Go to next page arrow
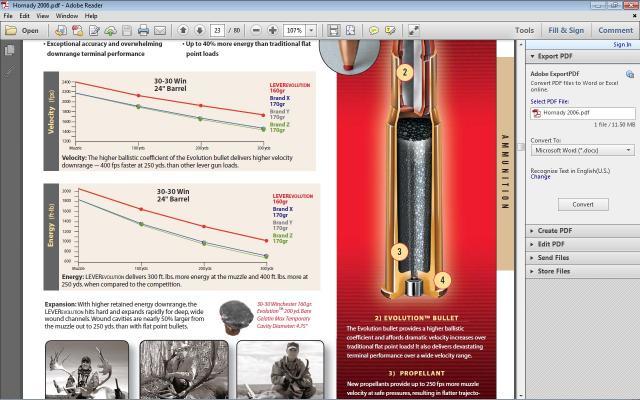Screen dimensions: 640x400 point(200,30)
